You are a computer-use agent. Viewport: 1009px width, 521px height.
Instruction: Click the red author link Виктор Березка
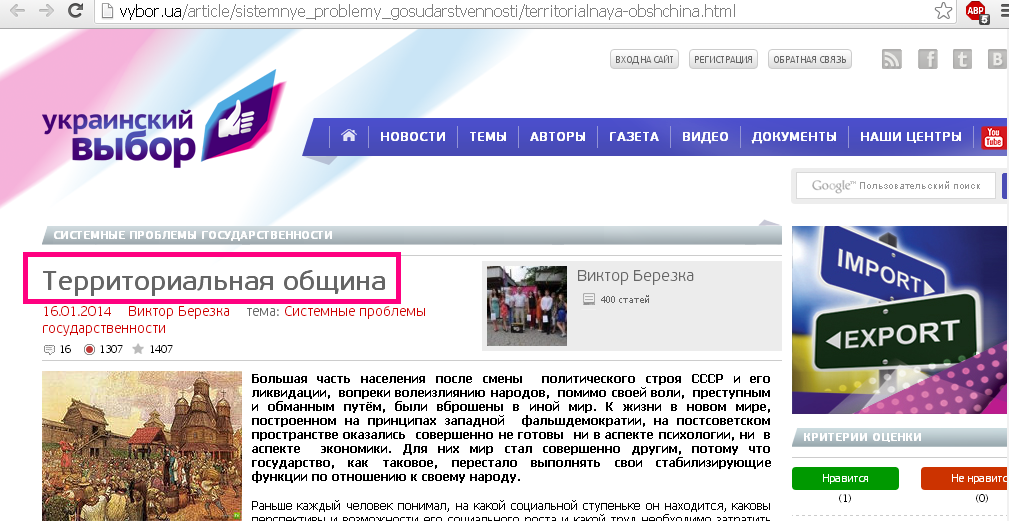coord(179,311)
